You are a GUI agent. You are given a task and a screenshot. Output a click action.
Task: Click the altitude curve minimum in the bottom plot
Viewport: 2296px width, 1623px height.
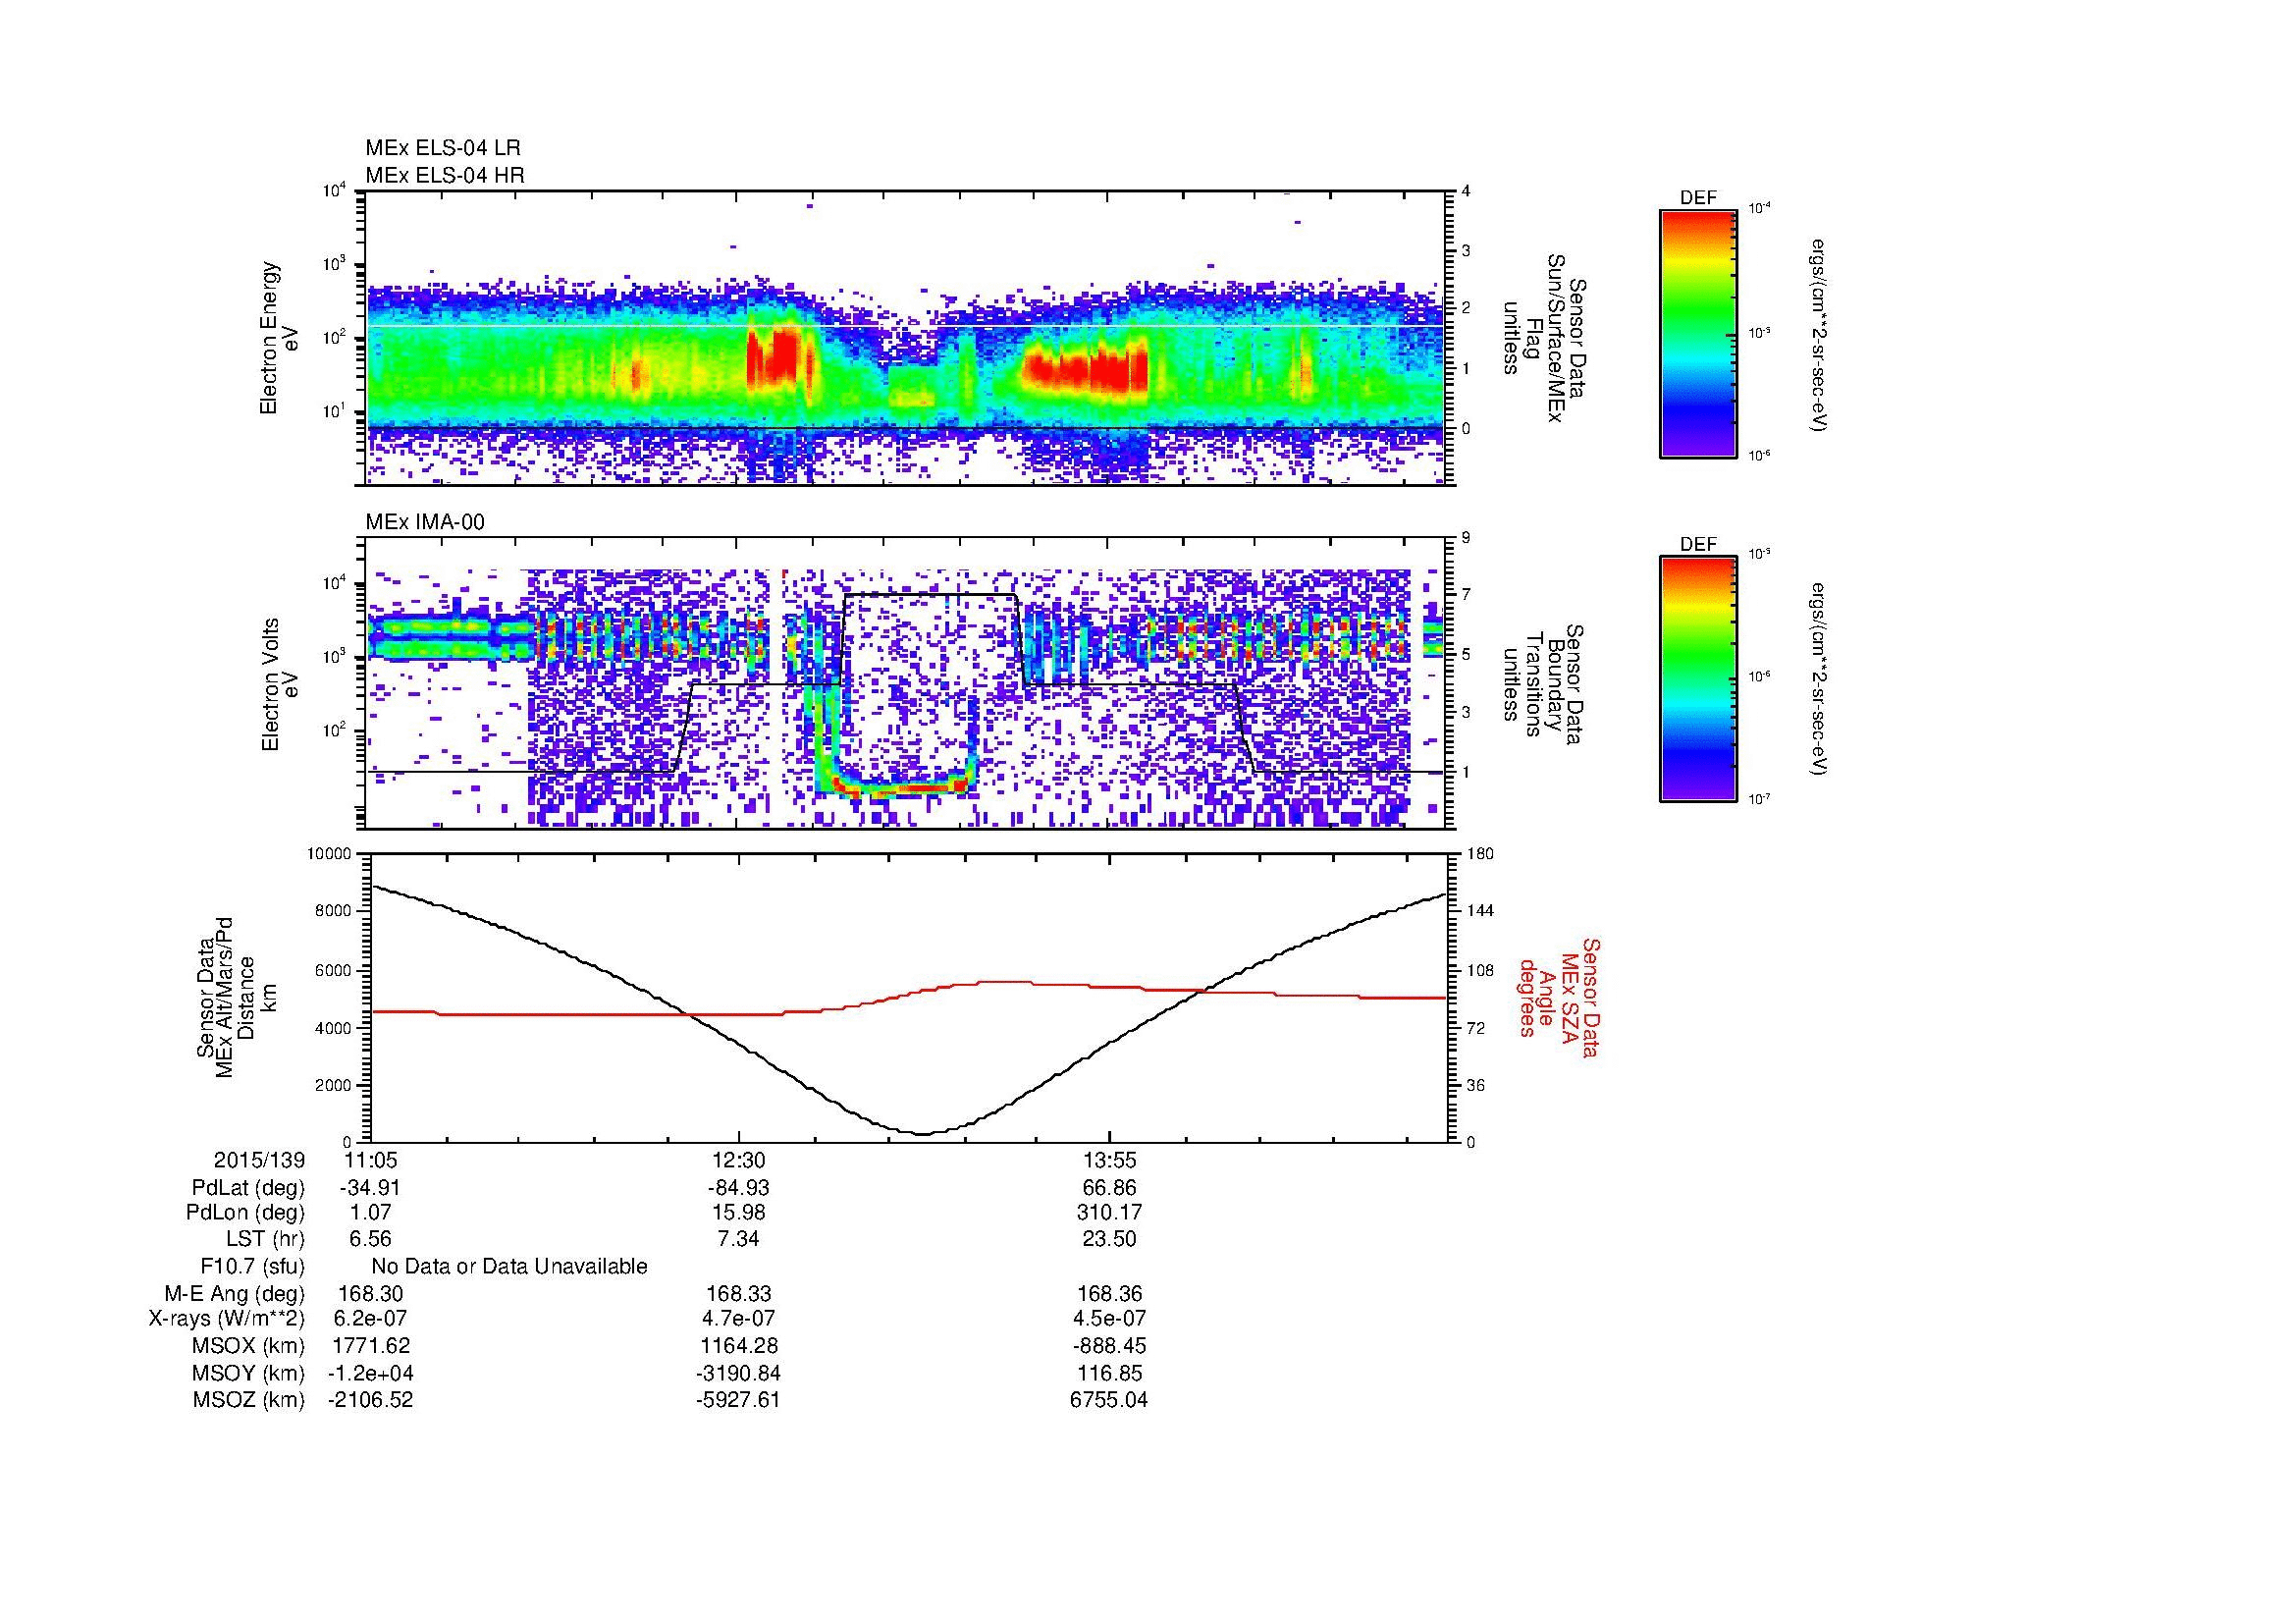point(922,1134)
